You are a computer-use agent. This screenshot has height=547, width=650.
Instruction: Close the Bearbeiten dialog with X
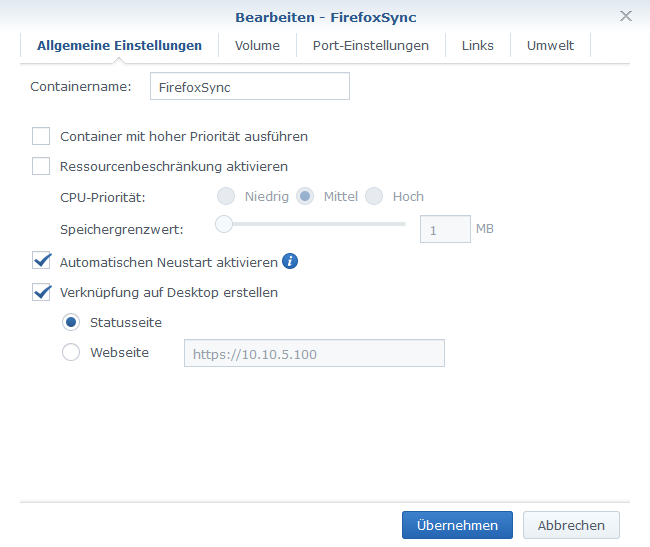coord(626,16)
